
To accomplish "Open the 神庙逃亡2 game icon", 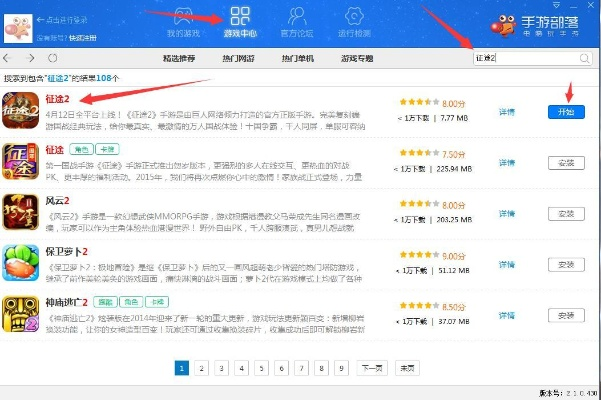I will tap(21, 314).
